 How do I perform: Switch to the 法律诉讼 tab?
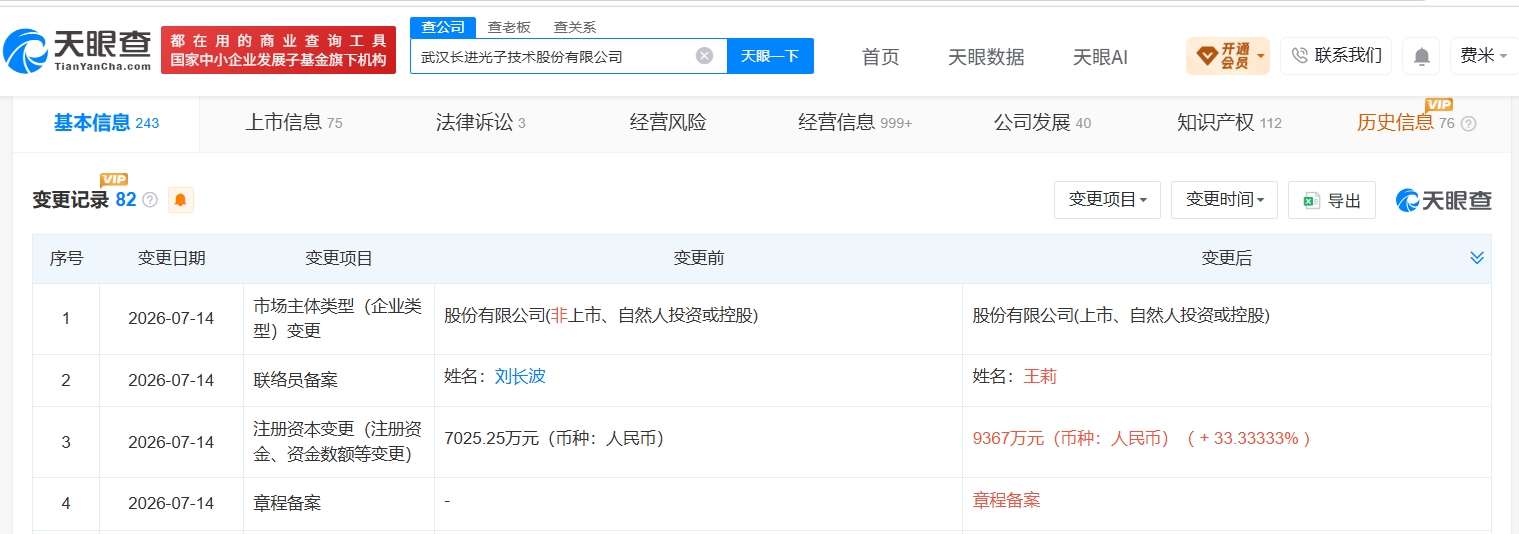tap(481, 123)
